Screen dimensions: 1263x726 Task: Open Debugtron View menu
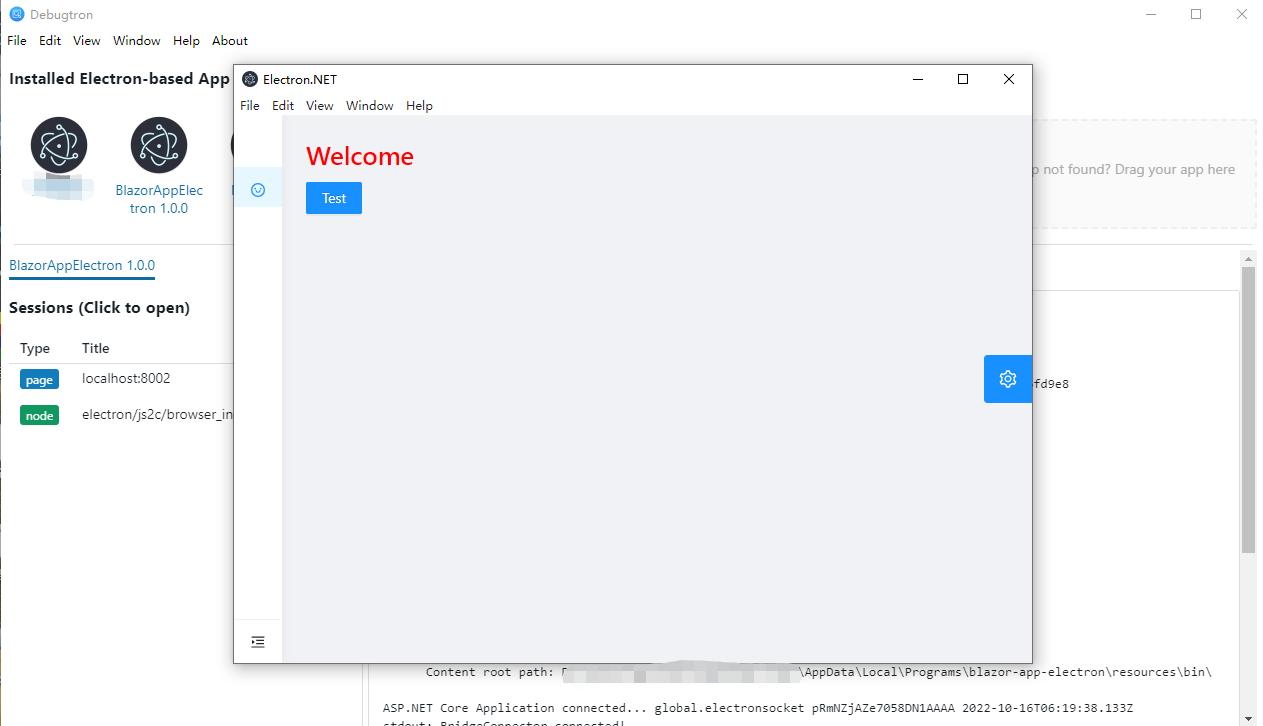tap(87, 41)
